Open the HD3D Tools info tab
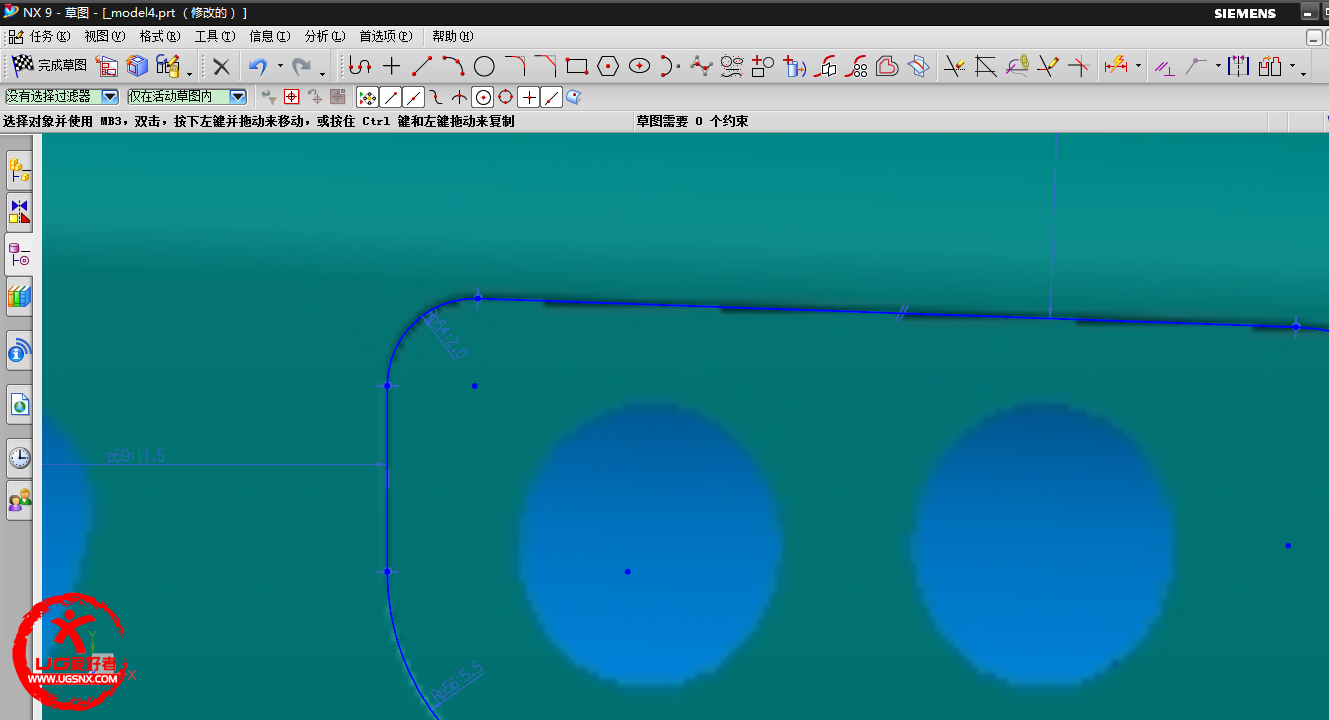This screenshot has width=1329, height=720. tap(19, 351)
